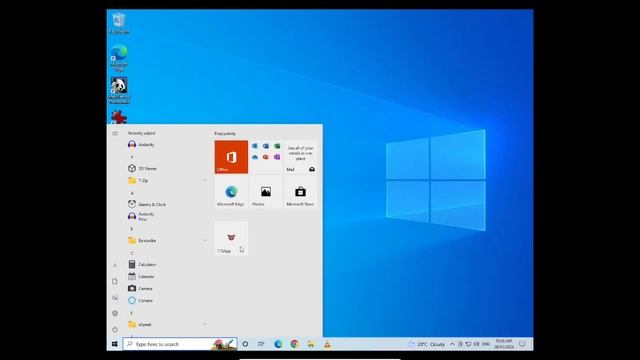640x360 pixels.
Task: Click the network tray icon
Action: point(468,344)
